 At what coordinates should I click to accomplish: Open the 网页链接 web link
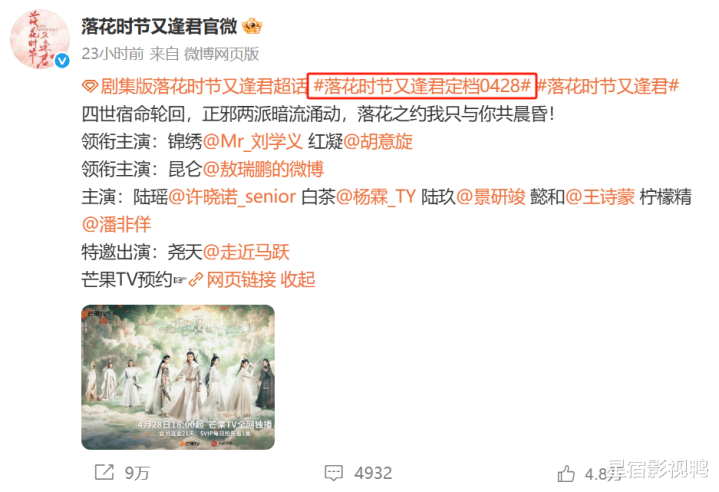pyautogui.click(x=241, y=279)
